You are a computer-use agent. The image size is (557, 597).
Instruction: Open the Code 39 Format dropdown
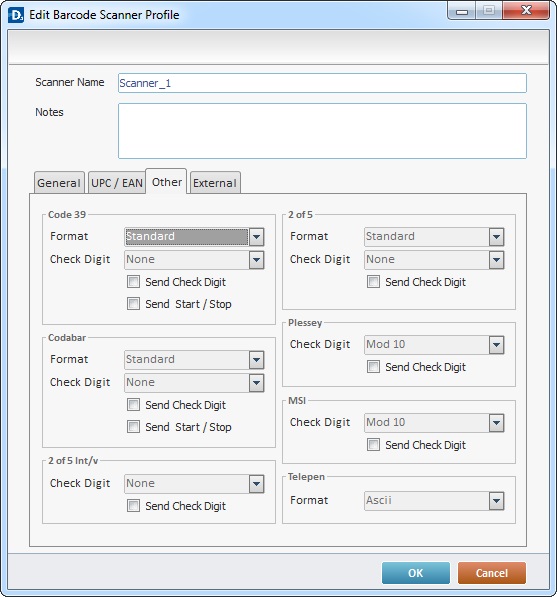194,237
